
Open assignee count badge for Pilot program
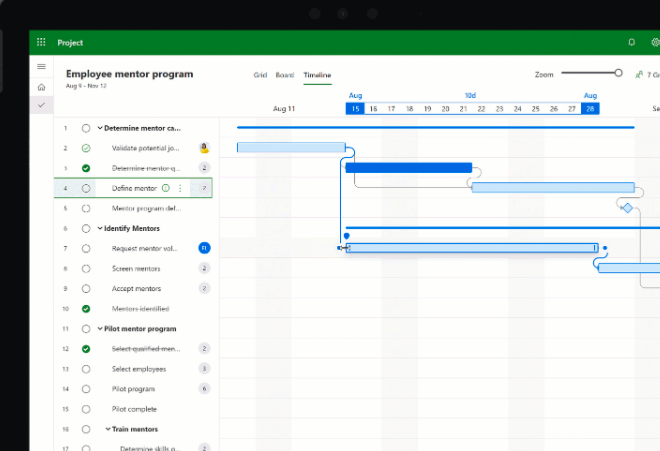click(x=204, y=389)
